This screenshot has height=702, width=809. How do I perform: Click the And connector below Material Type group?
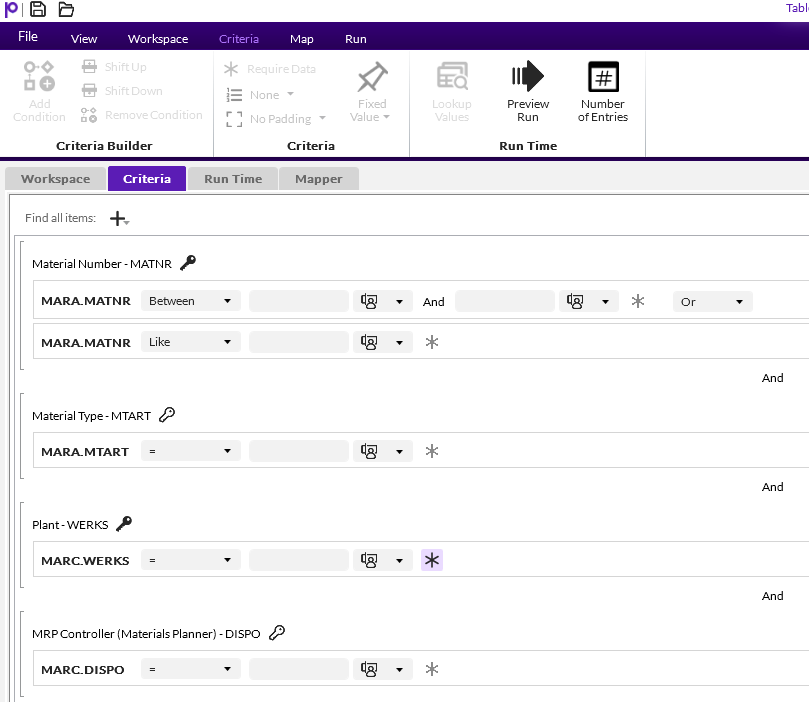click(x=772, y=487)
